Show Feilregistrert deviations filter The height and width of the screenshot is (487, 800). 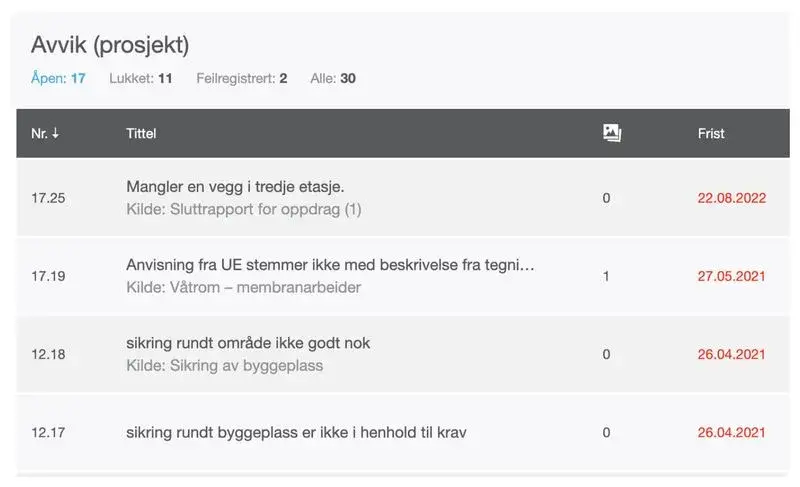click(x=242, y=78)
